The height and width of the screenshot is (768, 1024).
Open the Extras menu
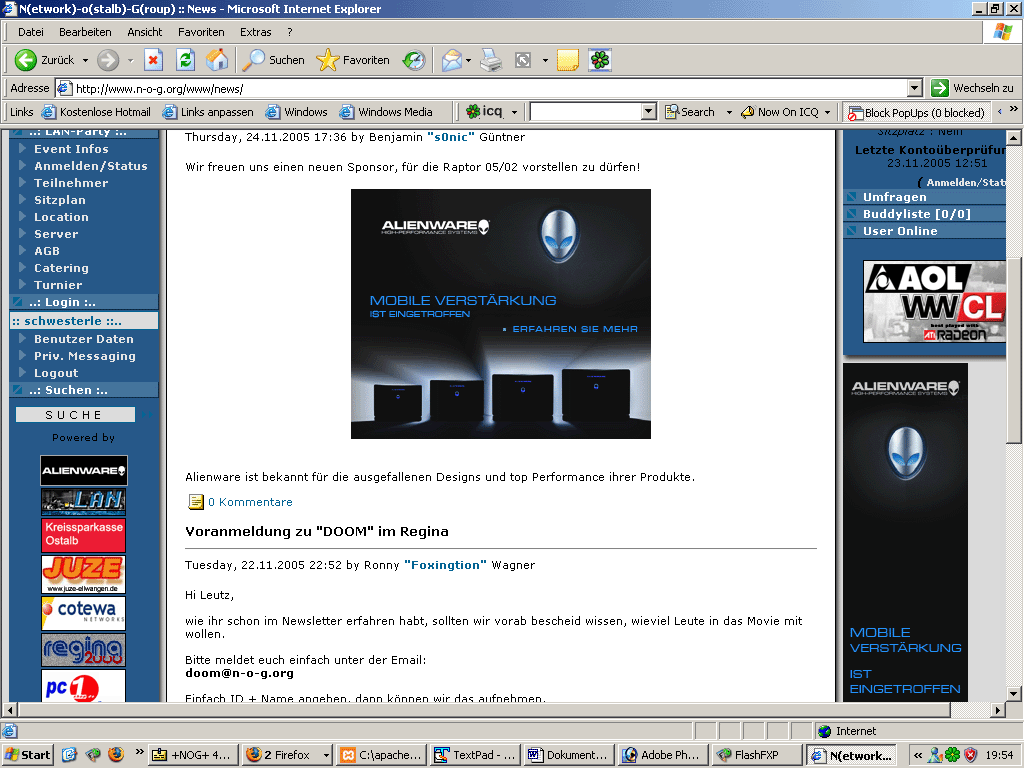(x=255, y=32)
